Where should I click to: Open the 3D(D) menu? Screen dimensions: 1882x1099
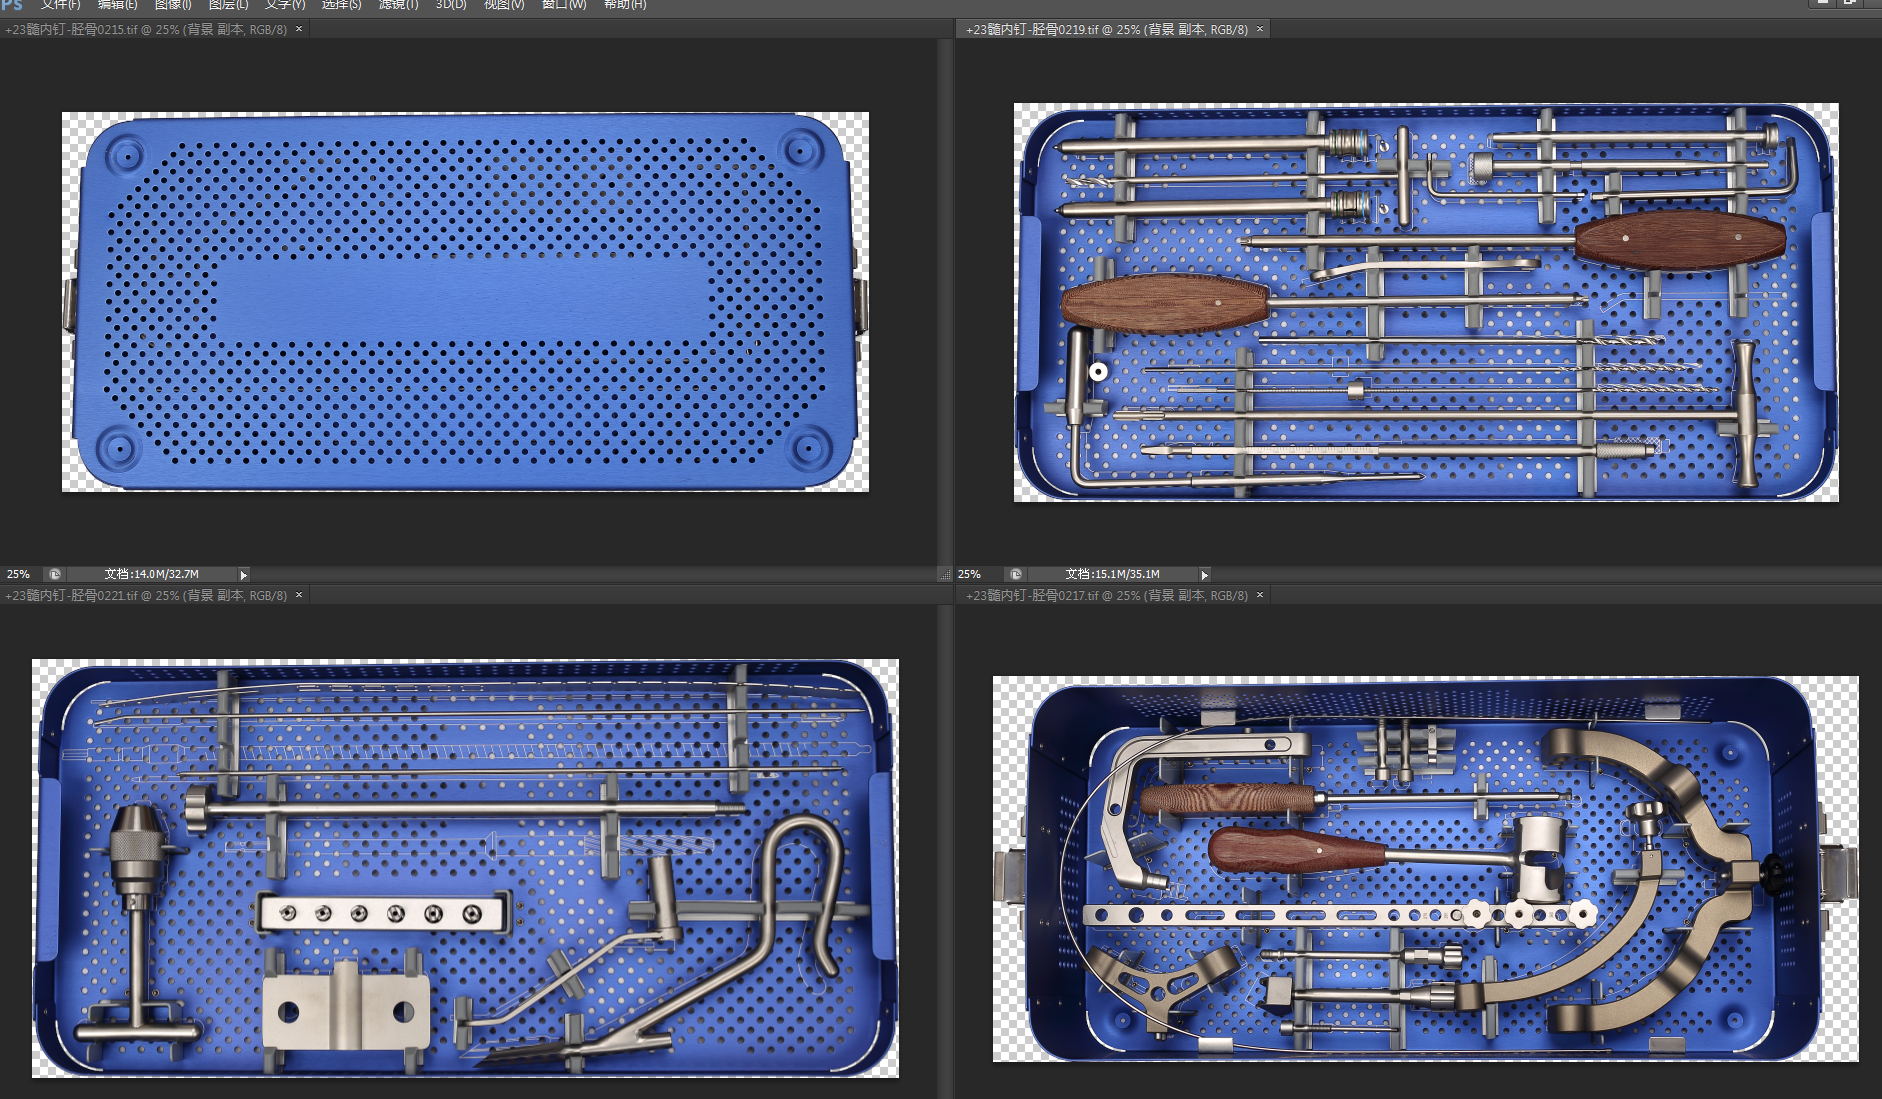pyautogui.click(x=451, y=4)
